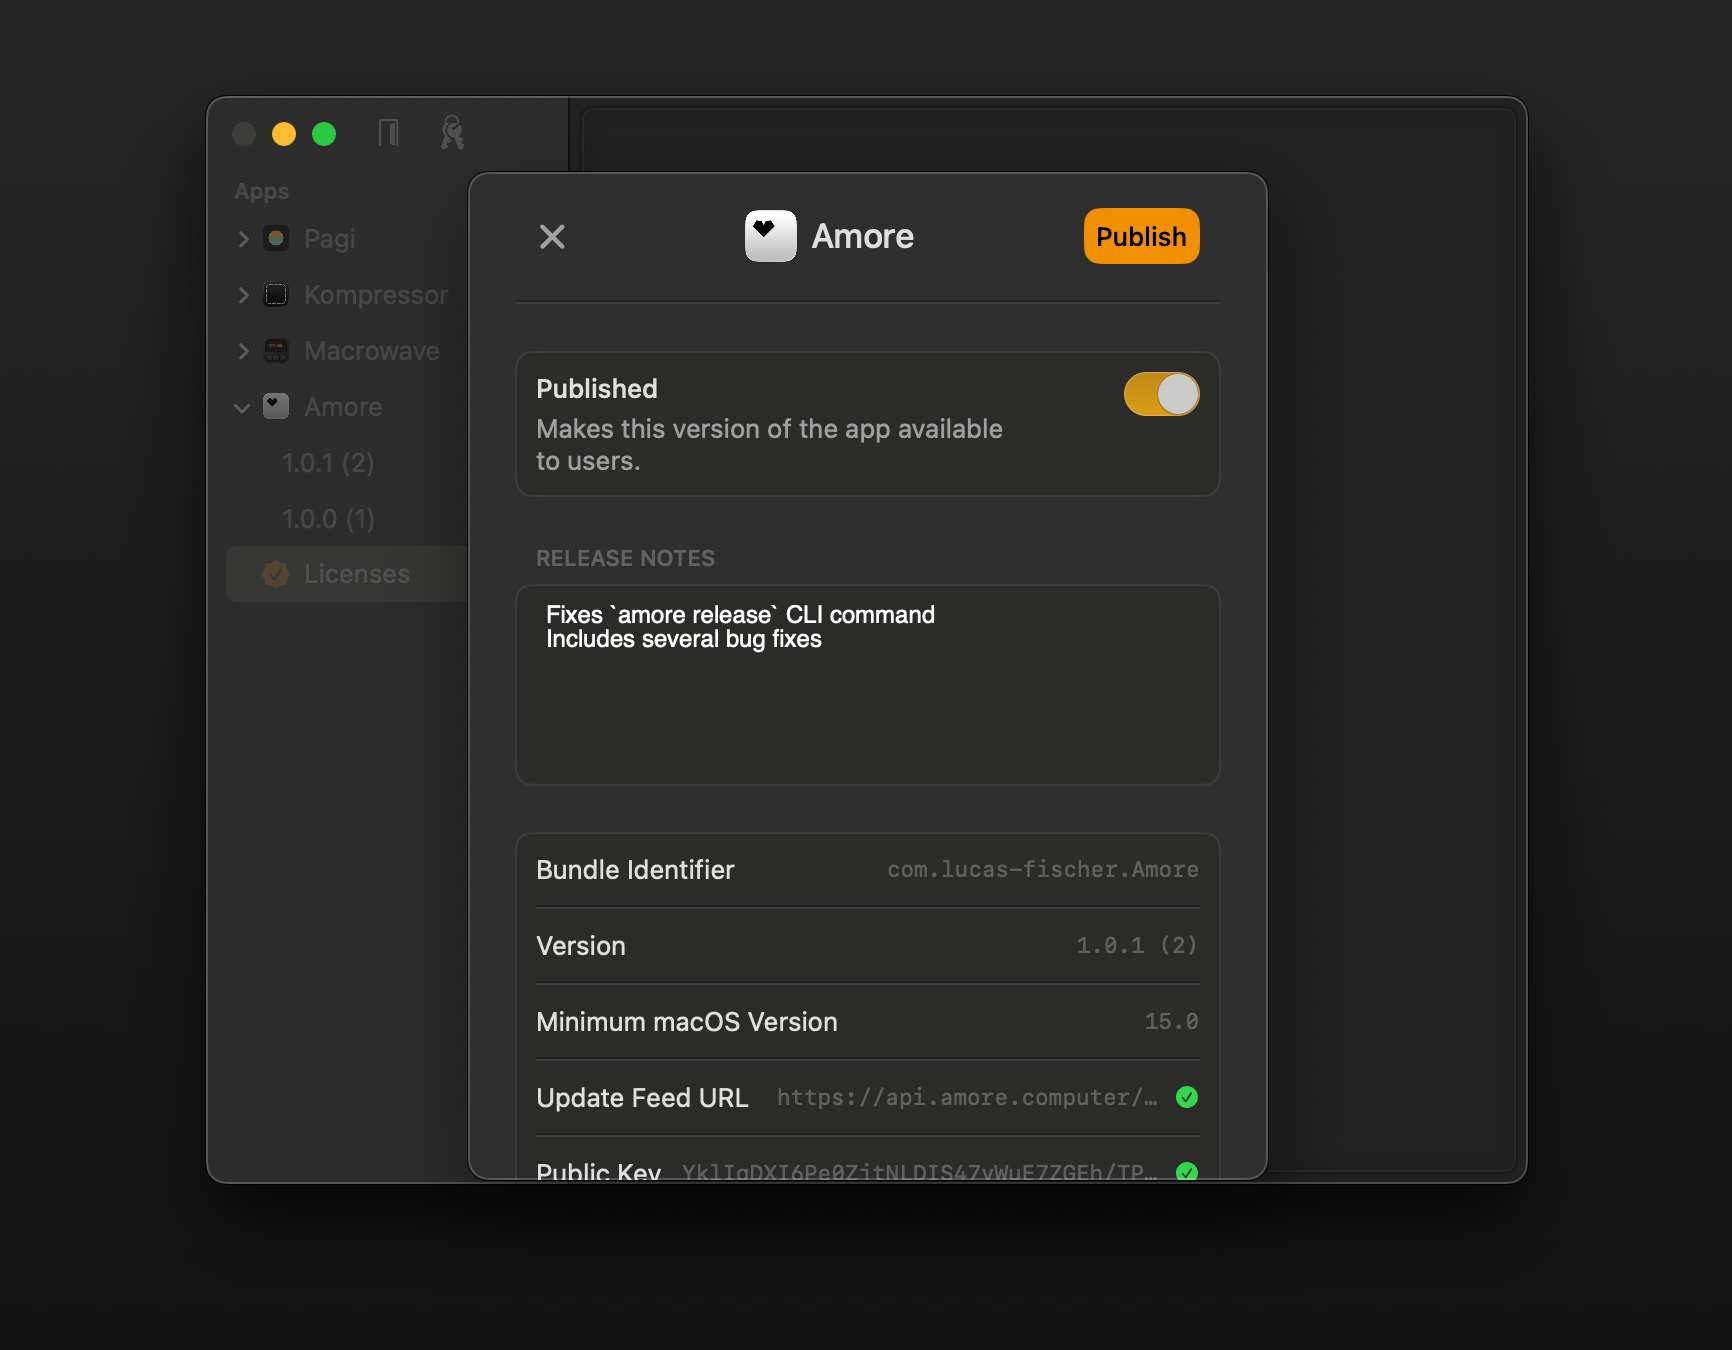Select version 1.0.0 (1) in sidebar
Image resolution: width=1732 pixels, height=1350 pixels.
(328, 519)
